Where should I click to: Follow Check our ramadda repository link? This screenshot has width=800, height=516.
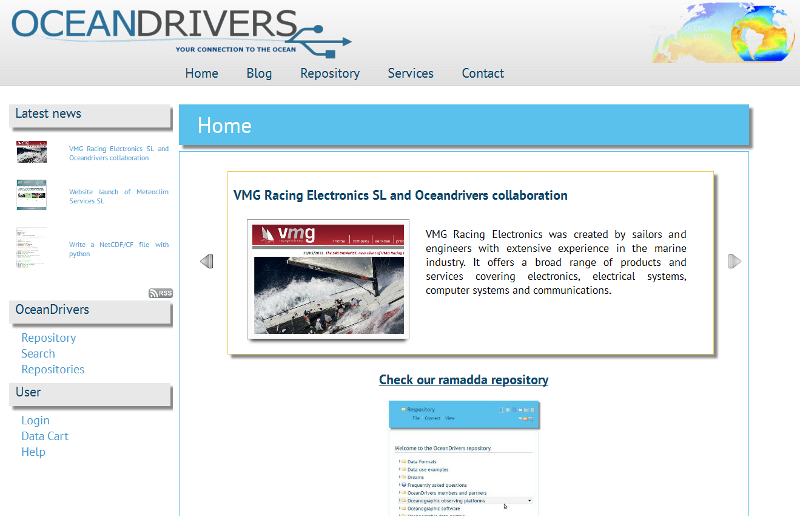pos(463,380)
